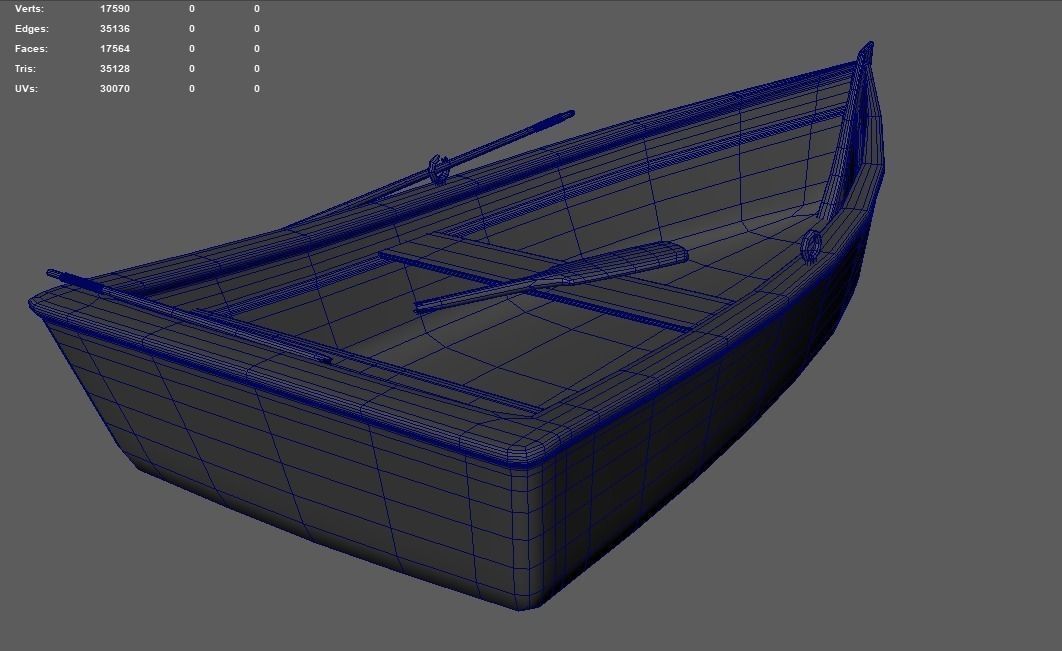The image size is (1062, 651).
Task: Click the UVs value "30070"
Action: point(114,89)
